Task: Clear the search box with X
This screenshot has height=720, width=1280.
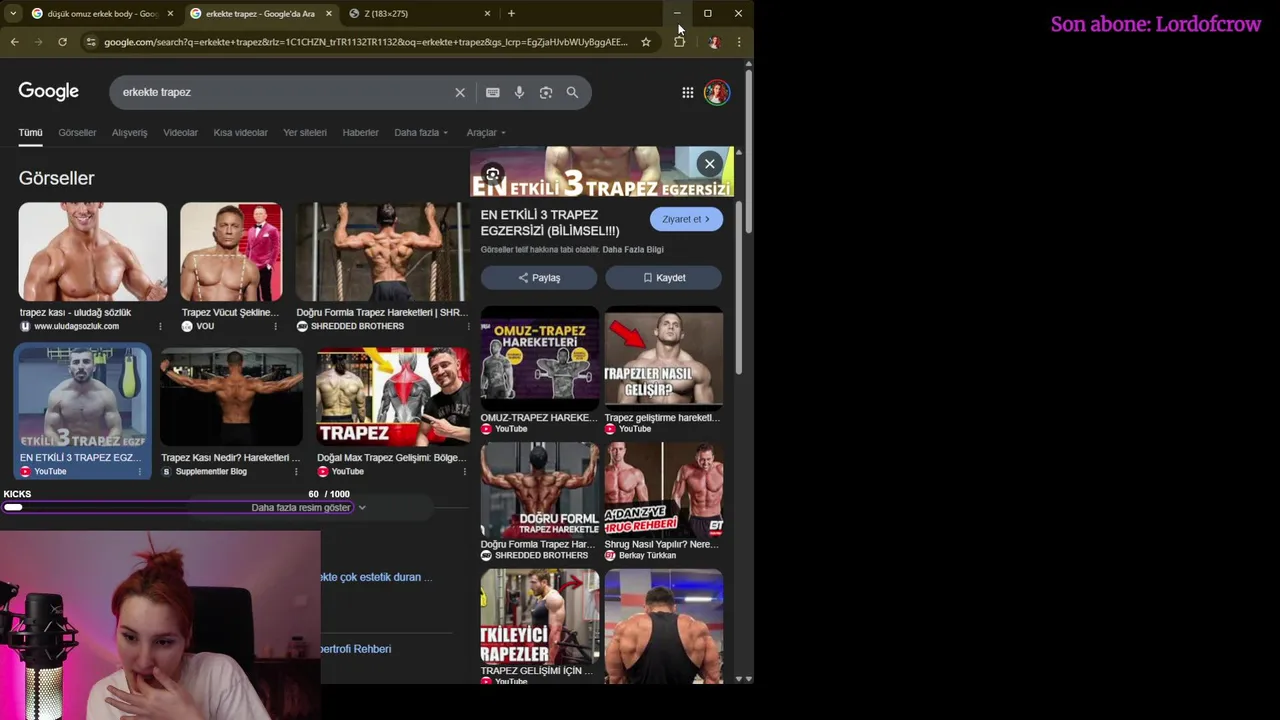Action: coord(460,92)
